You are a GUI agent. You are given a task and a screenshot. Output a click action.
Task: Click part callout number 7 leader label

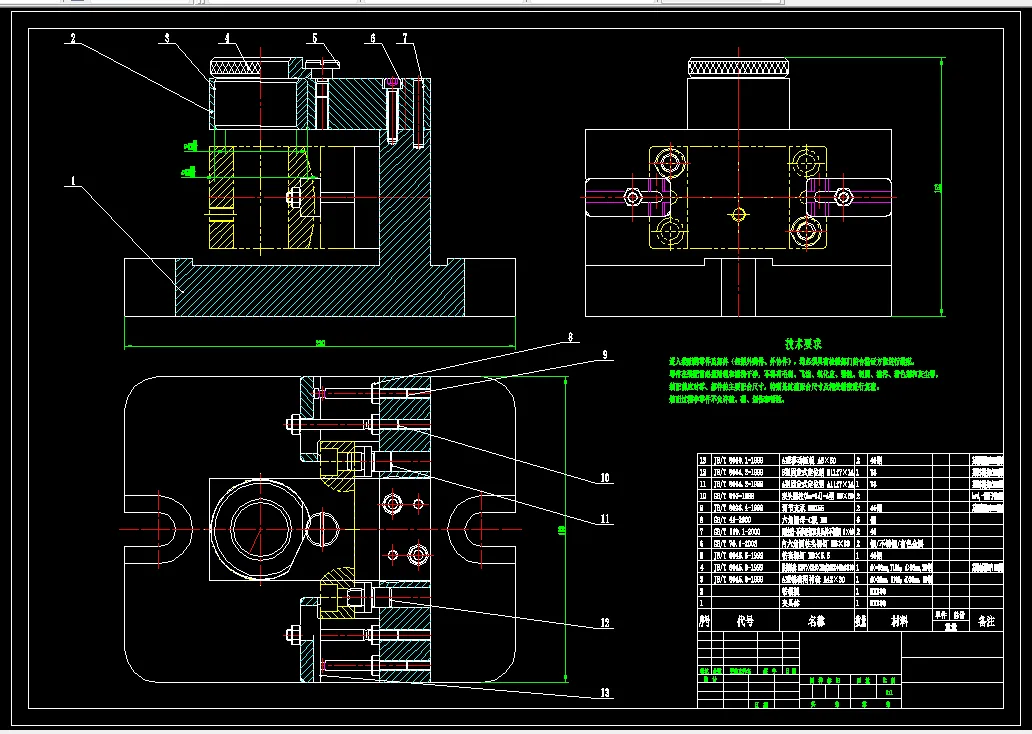pos(405,38)
